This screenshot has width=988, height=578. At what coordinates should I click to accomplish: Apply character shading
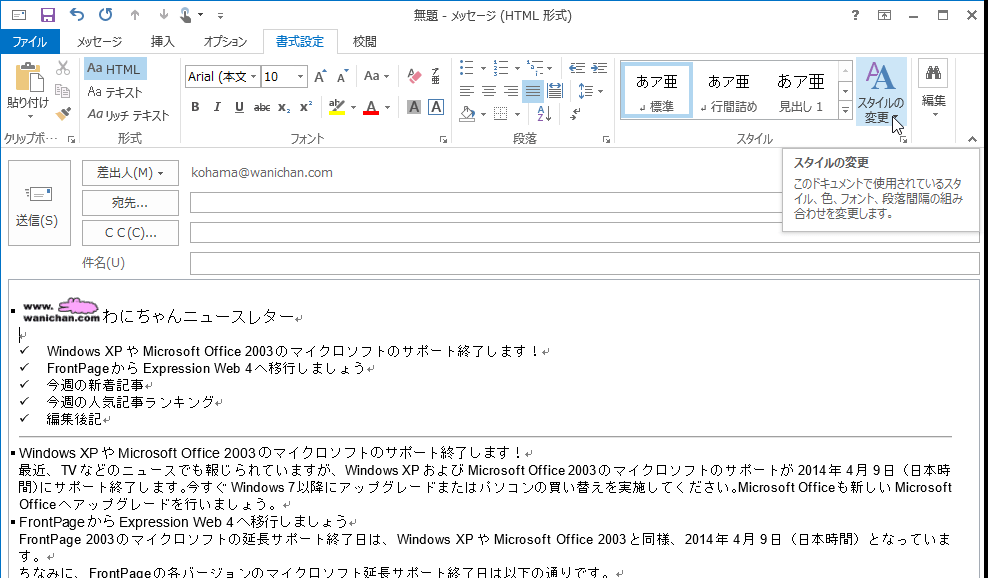413,107
